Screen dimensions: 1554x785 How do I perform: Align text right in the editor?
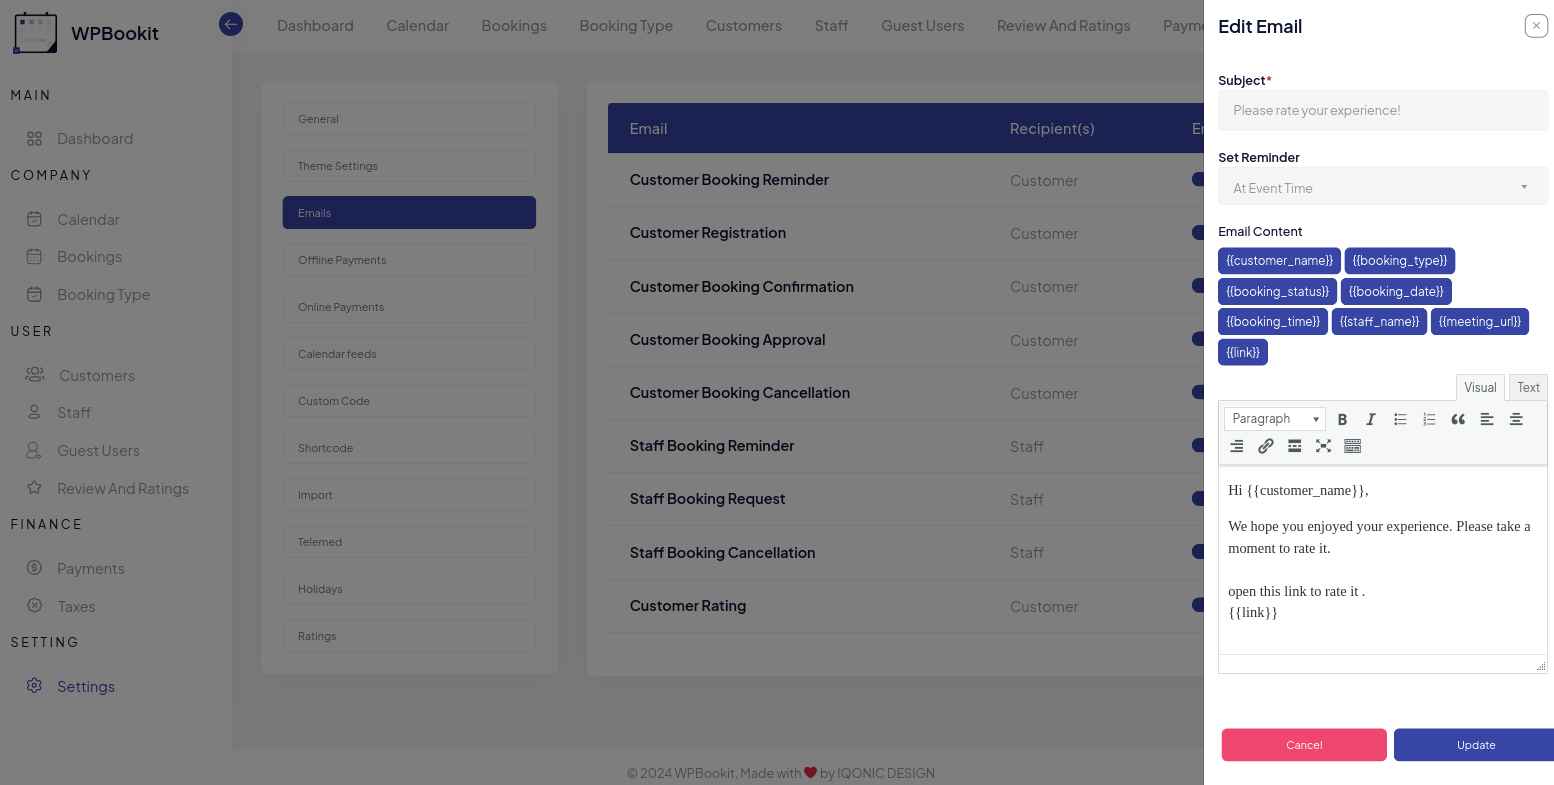coord(1237,447)
